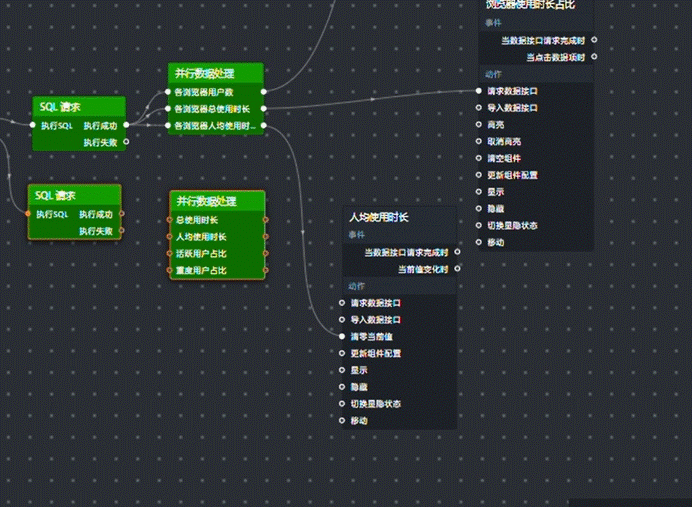The height and width of the screenshot is (507, 692).
Task: Click the output port of 重度用户占比
Action: point(265,270)
